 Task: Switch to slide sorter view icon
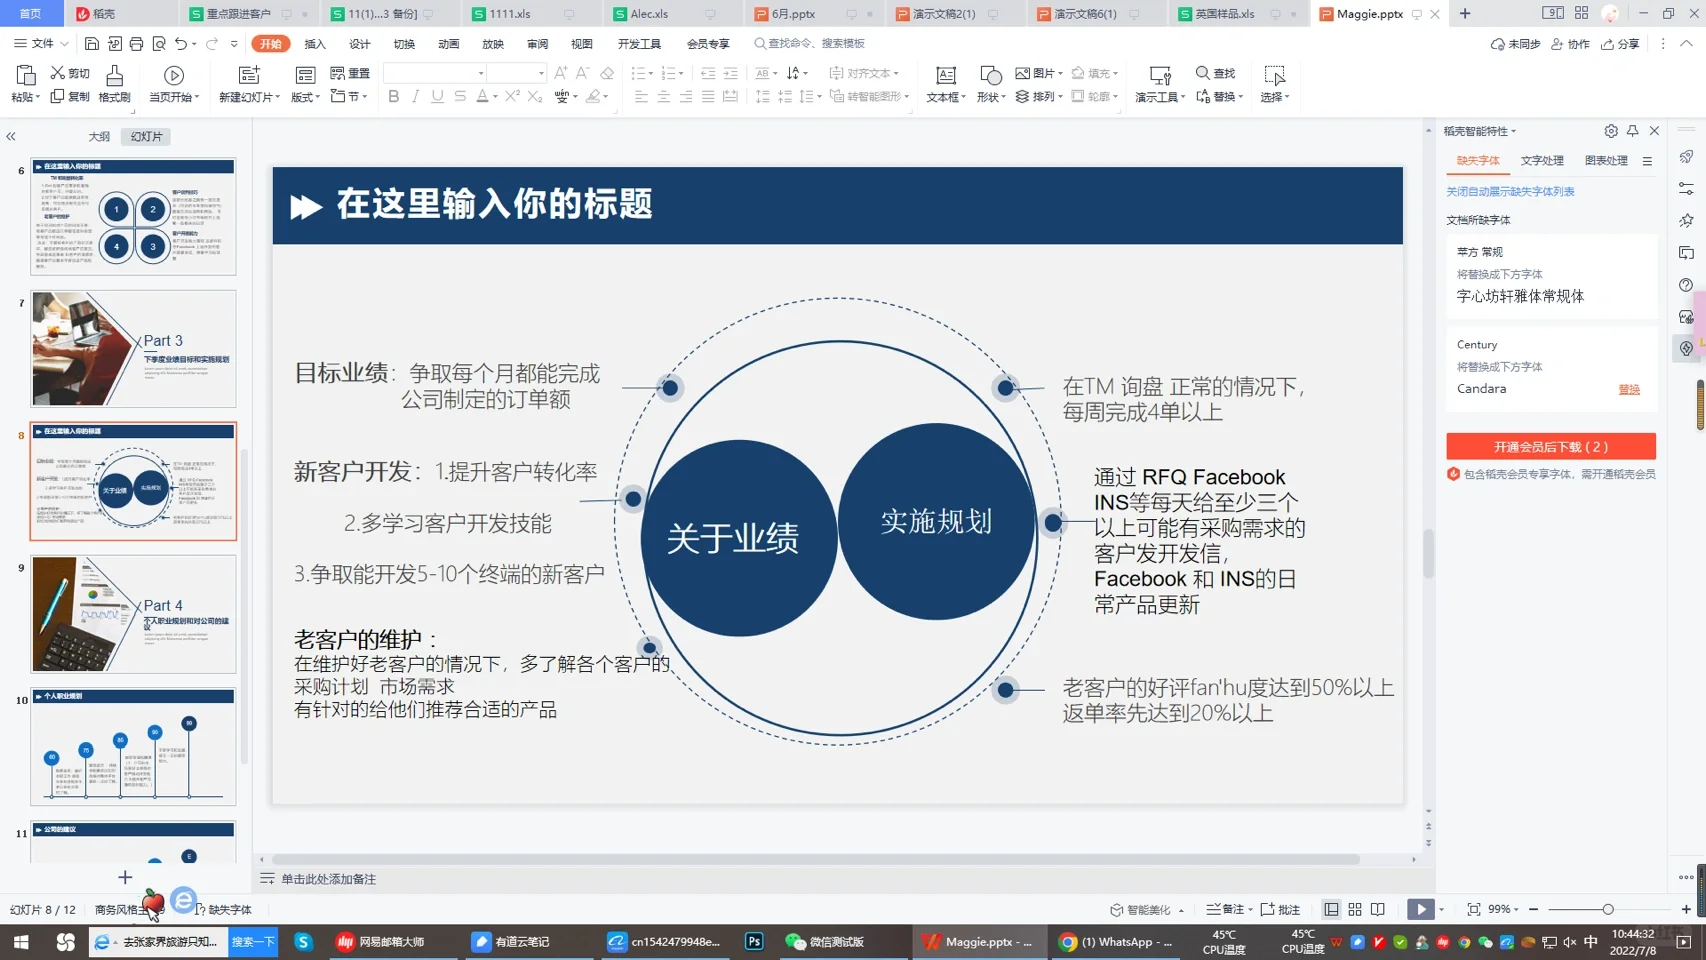point(1355,909)
